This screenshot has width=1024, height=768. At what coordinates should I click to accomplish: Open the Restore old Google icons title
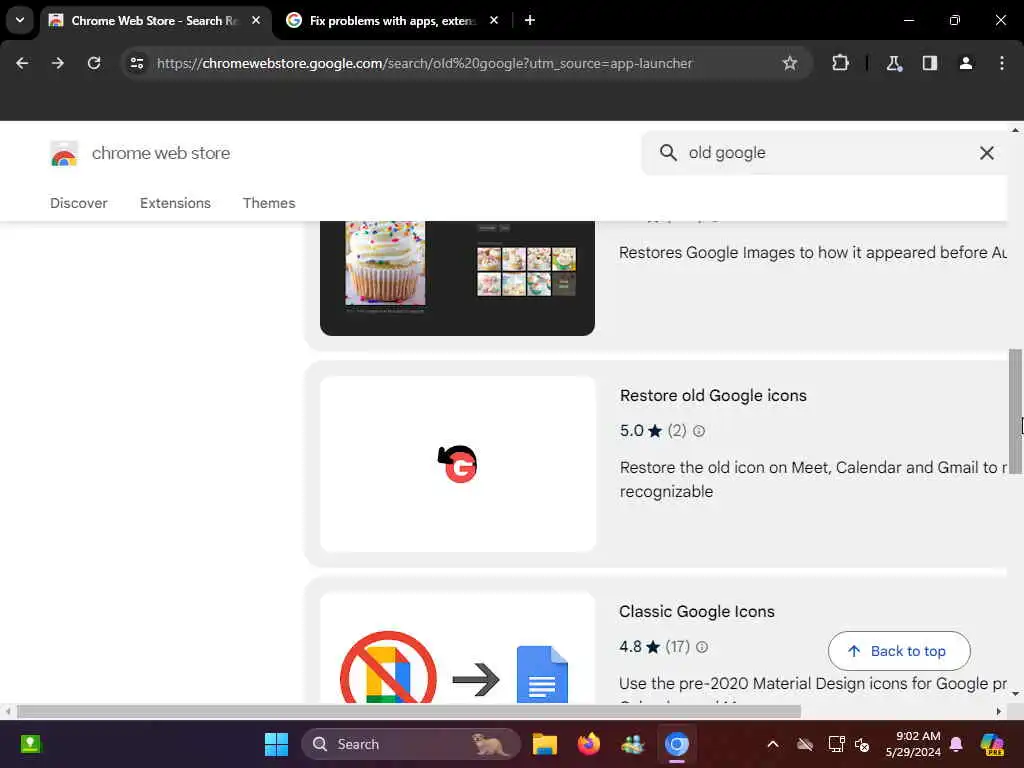[x=713, y=396]
